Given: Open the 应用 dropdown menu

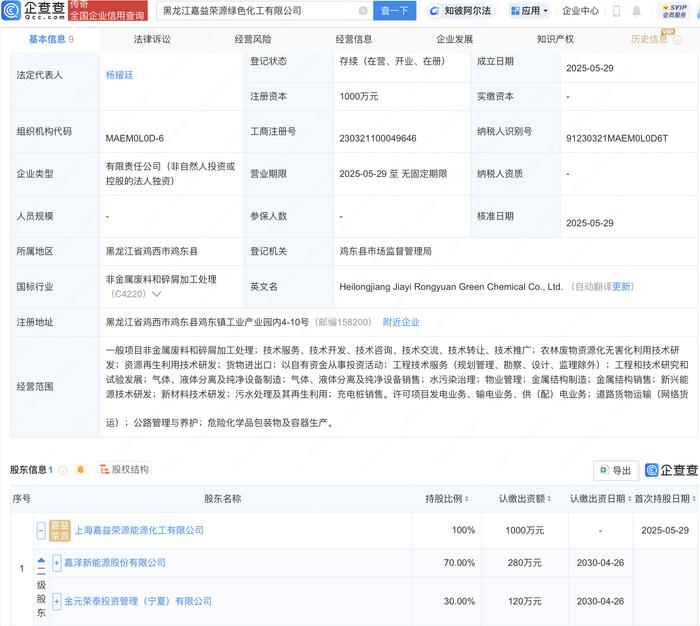Looking at the screenshot, I should [x=529, y=11].
